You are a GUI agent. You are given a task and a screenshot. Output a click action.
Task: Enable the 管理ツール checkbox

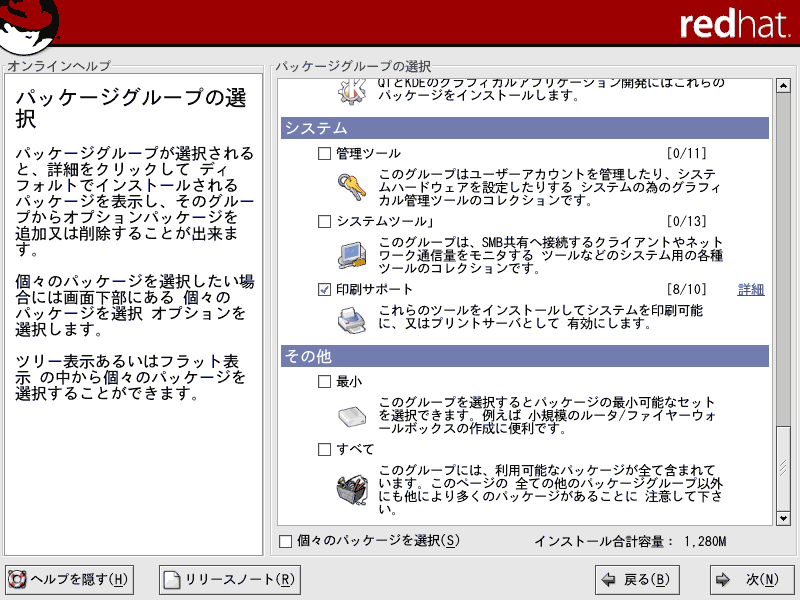pos(324,154)
